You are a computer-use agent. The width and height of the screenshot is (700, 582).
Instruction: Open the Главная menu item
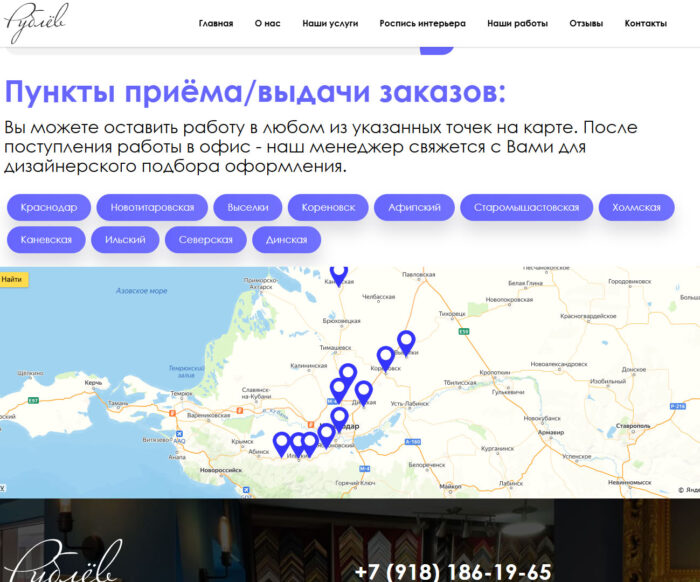point(216,23)
